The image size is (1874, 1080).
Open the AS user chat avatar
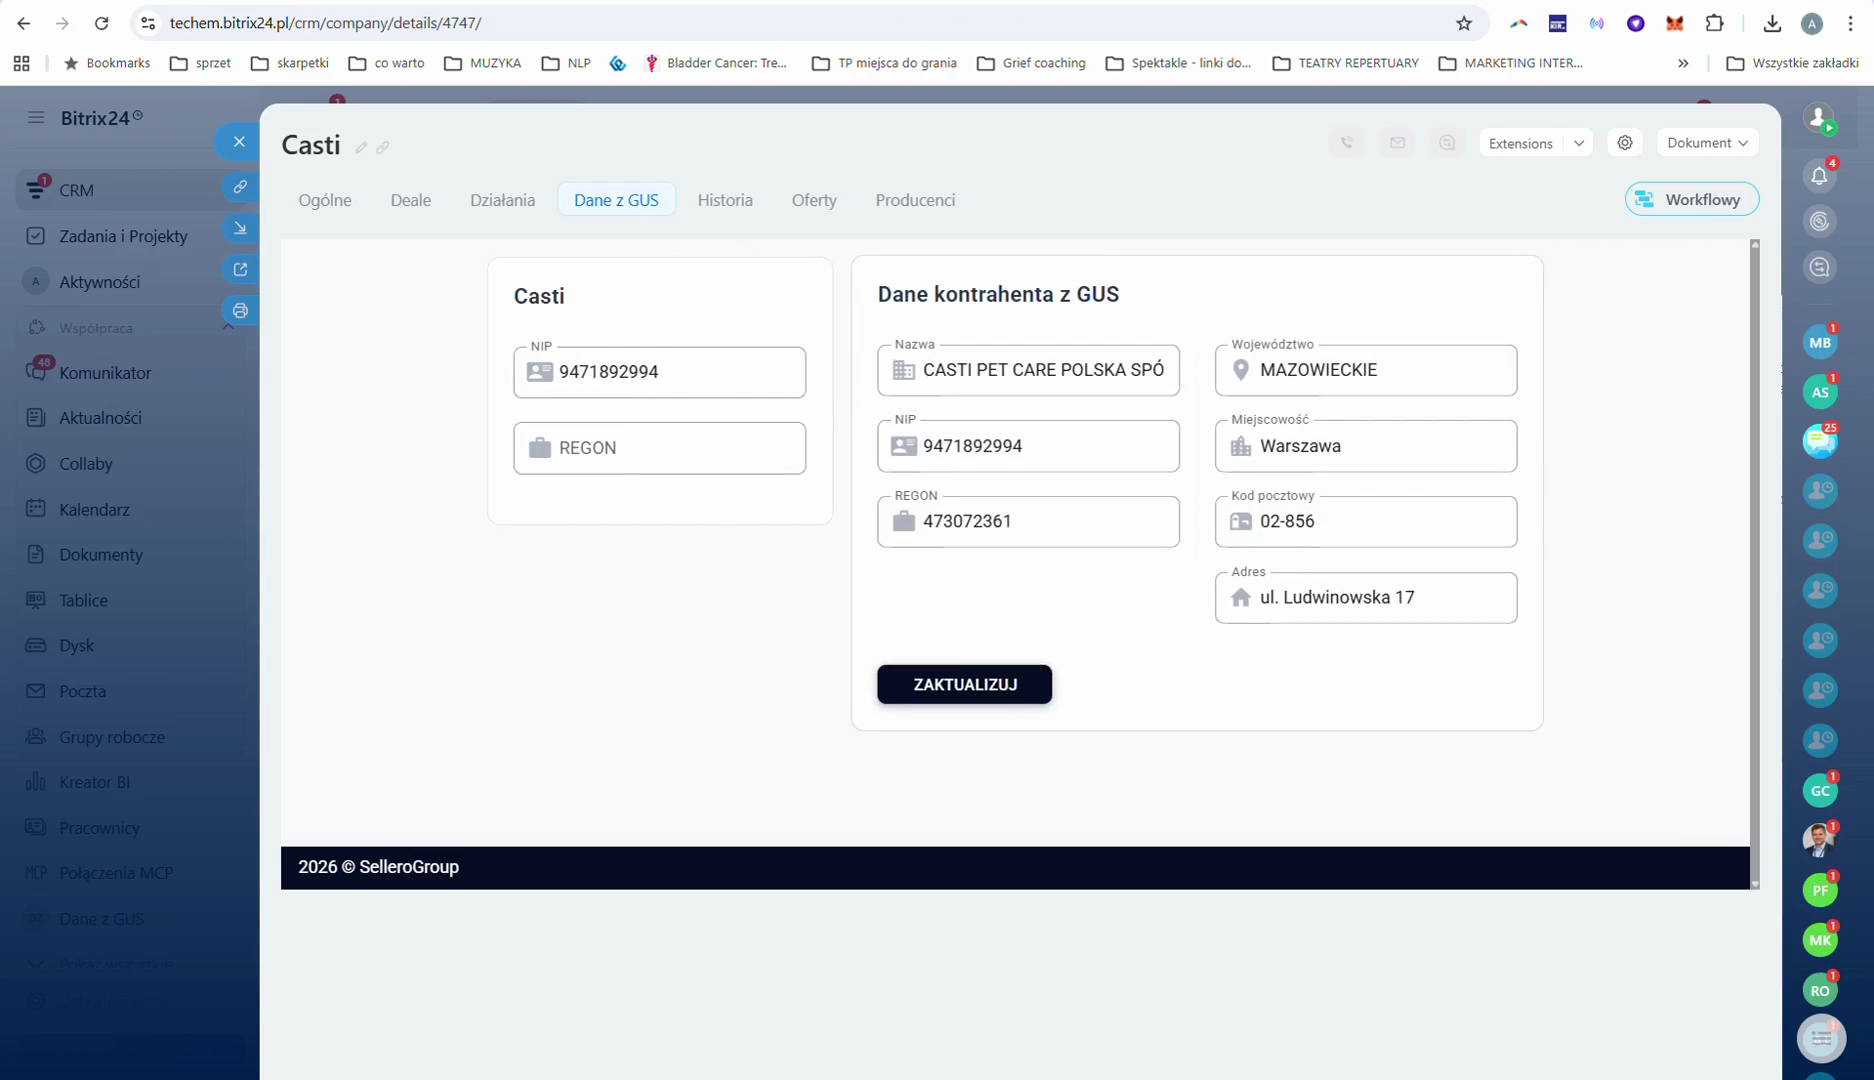click(x=1819, y=392)
